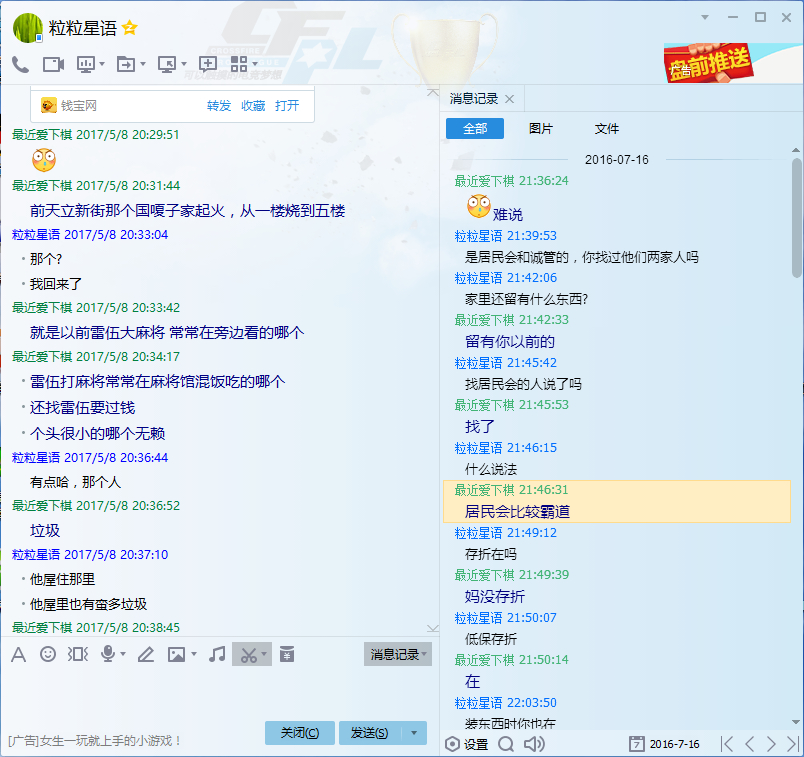Expand the 消息记录 dropdown button
Screen dimensions: 804x757
398,654
